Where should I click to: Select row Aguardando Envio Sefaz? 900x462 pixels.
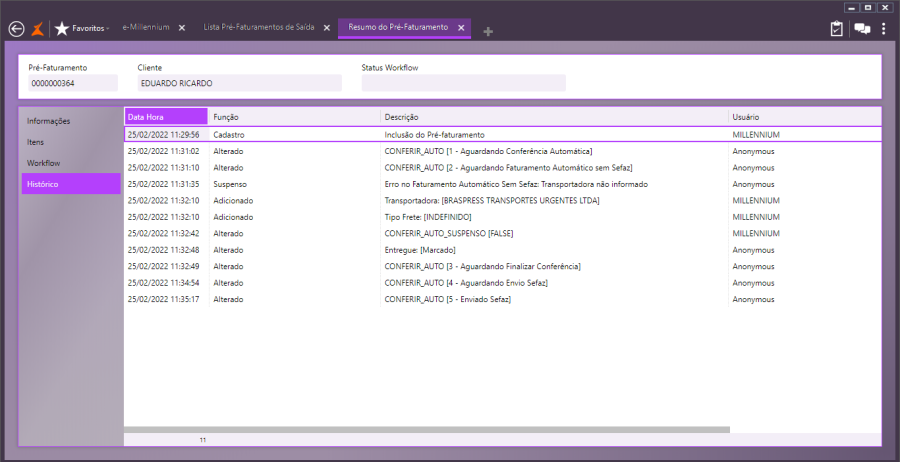(x=503, y=283)
